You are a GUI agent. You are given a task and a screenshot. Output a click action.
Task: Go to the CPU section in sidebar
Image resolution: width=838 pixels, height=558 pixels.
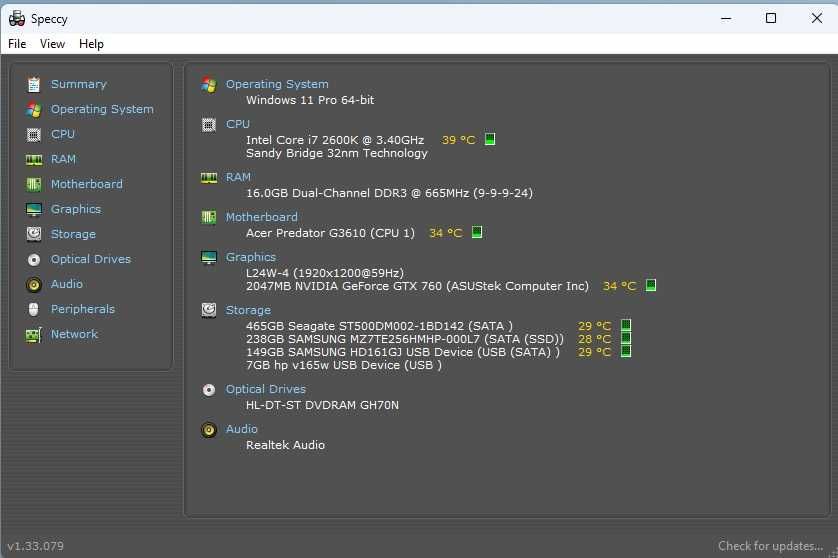[x=63, y=134]
